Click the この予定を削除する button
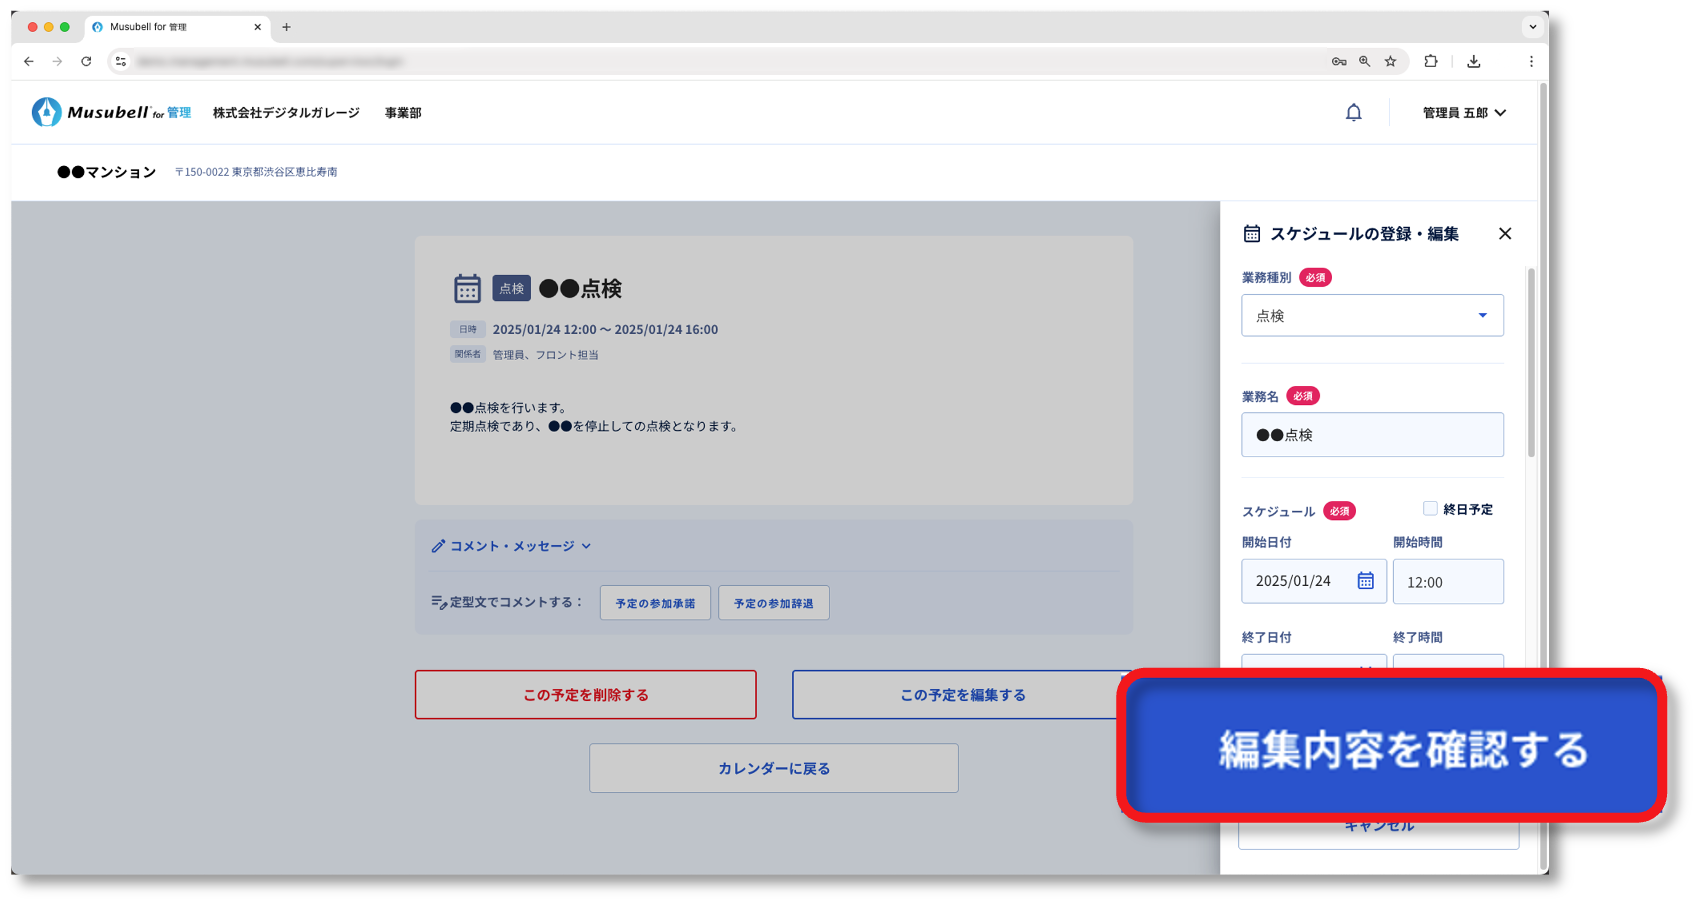The width and height of the screenshot is (1700, 907). [585, 695]
